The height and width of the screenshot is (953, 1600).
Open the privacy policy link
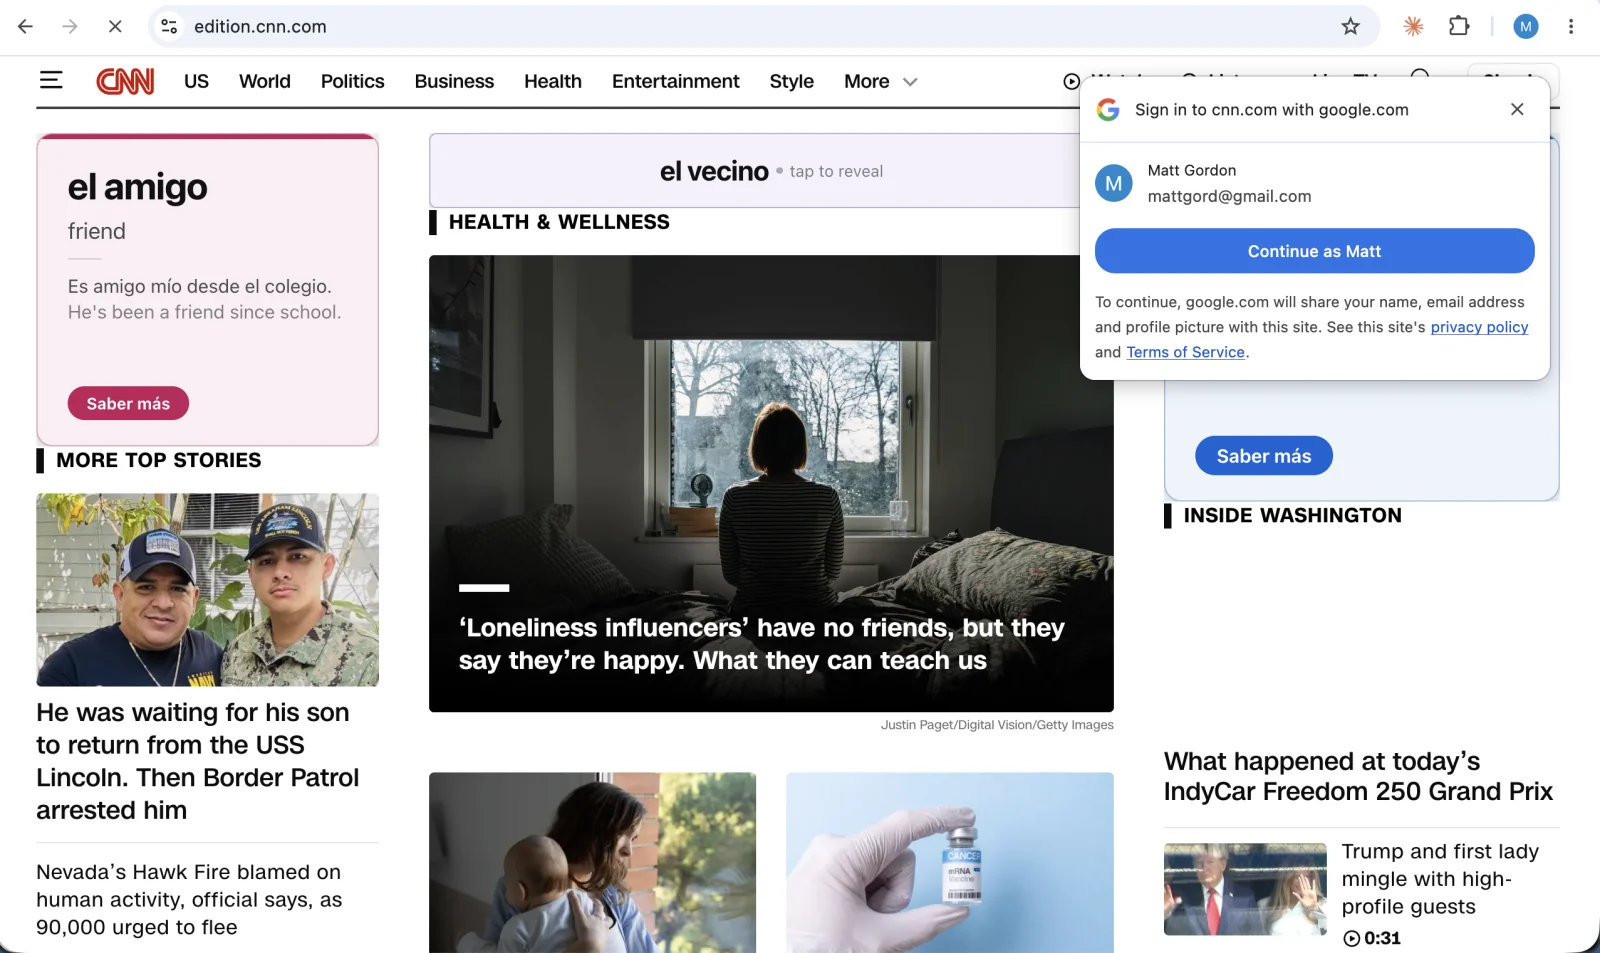tap(1479, 327)
